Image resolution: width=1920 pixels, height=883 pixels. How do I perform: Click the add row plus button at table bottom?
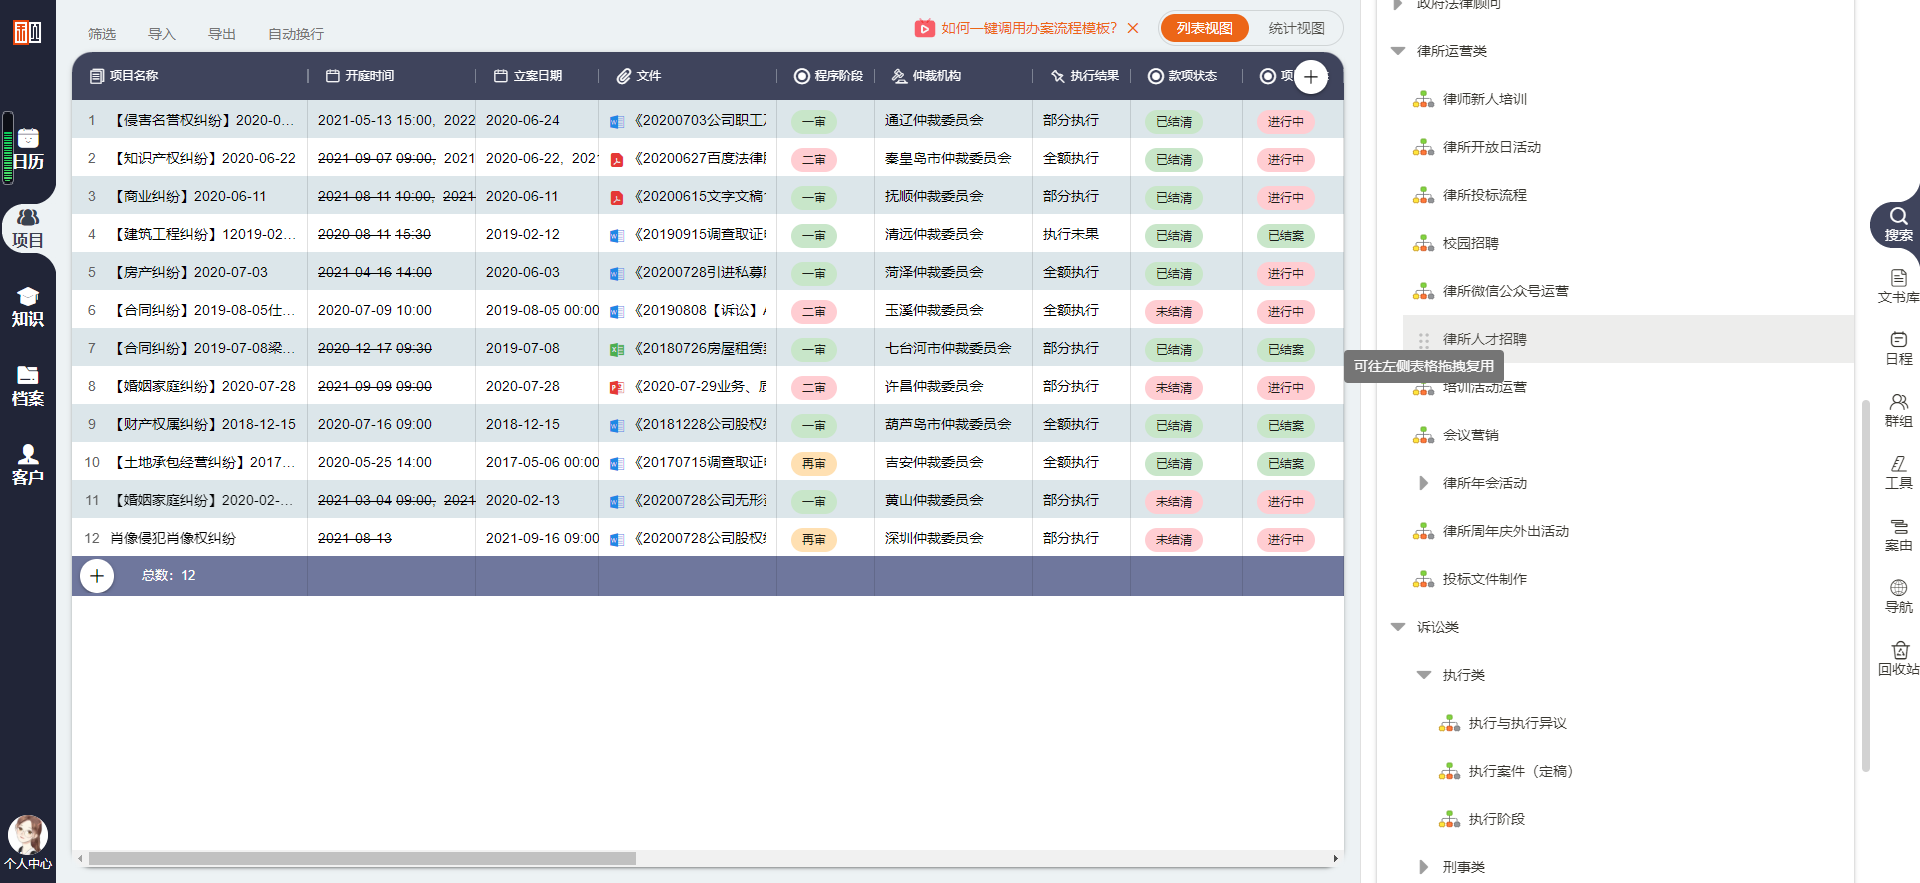coord(97,576)
